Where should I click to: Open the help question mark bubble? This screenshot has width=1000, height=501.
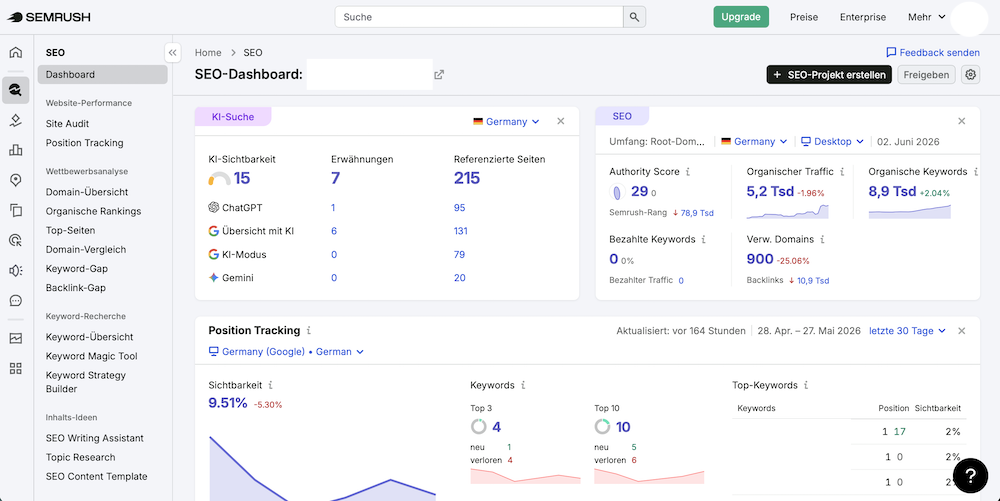(x=970, y=475)
